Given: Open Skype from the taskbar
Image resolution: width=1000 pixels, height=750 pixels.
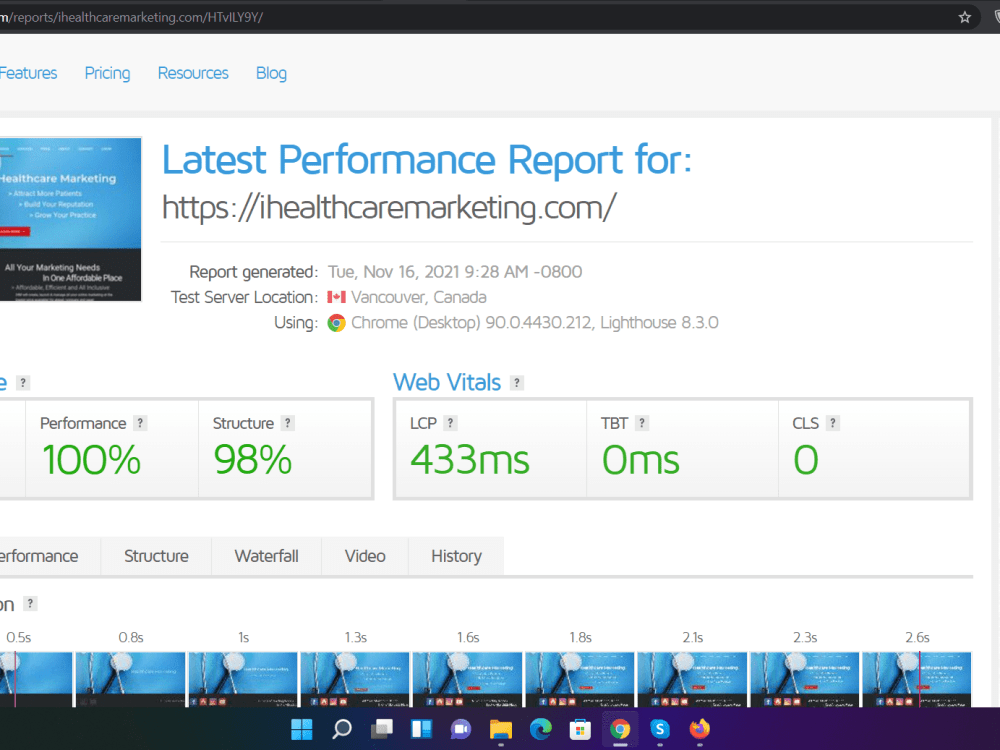Looking at the screenshot, I should click(660, 728).
